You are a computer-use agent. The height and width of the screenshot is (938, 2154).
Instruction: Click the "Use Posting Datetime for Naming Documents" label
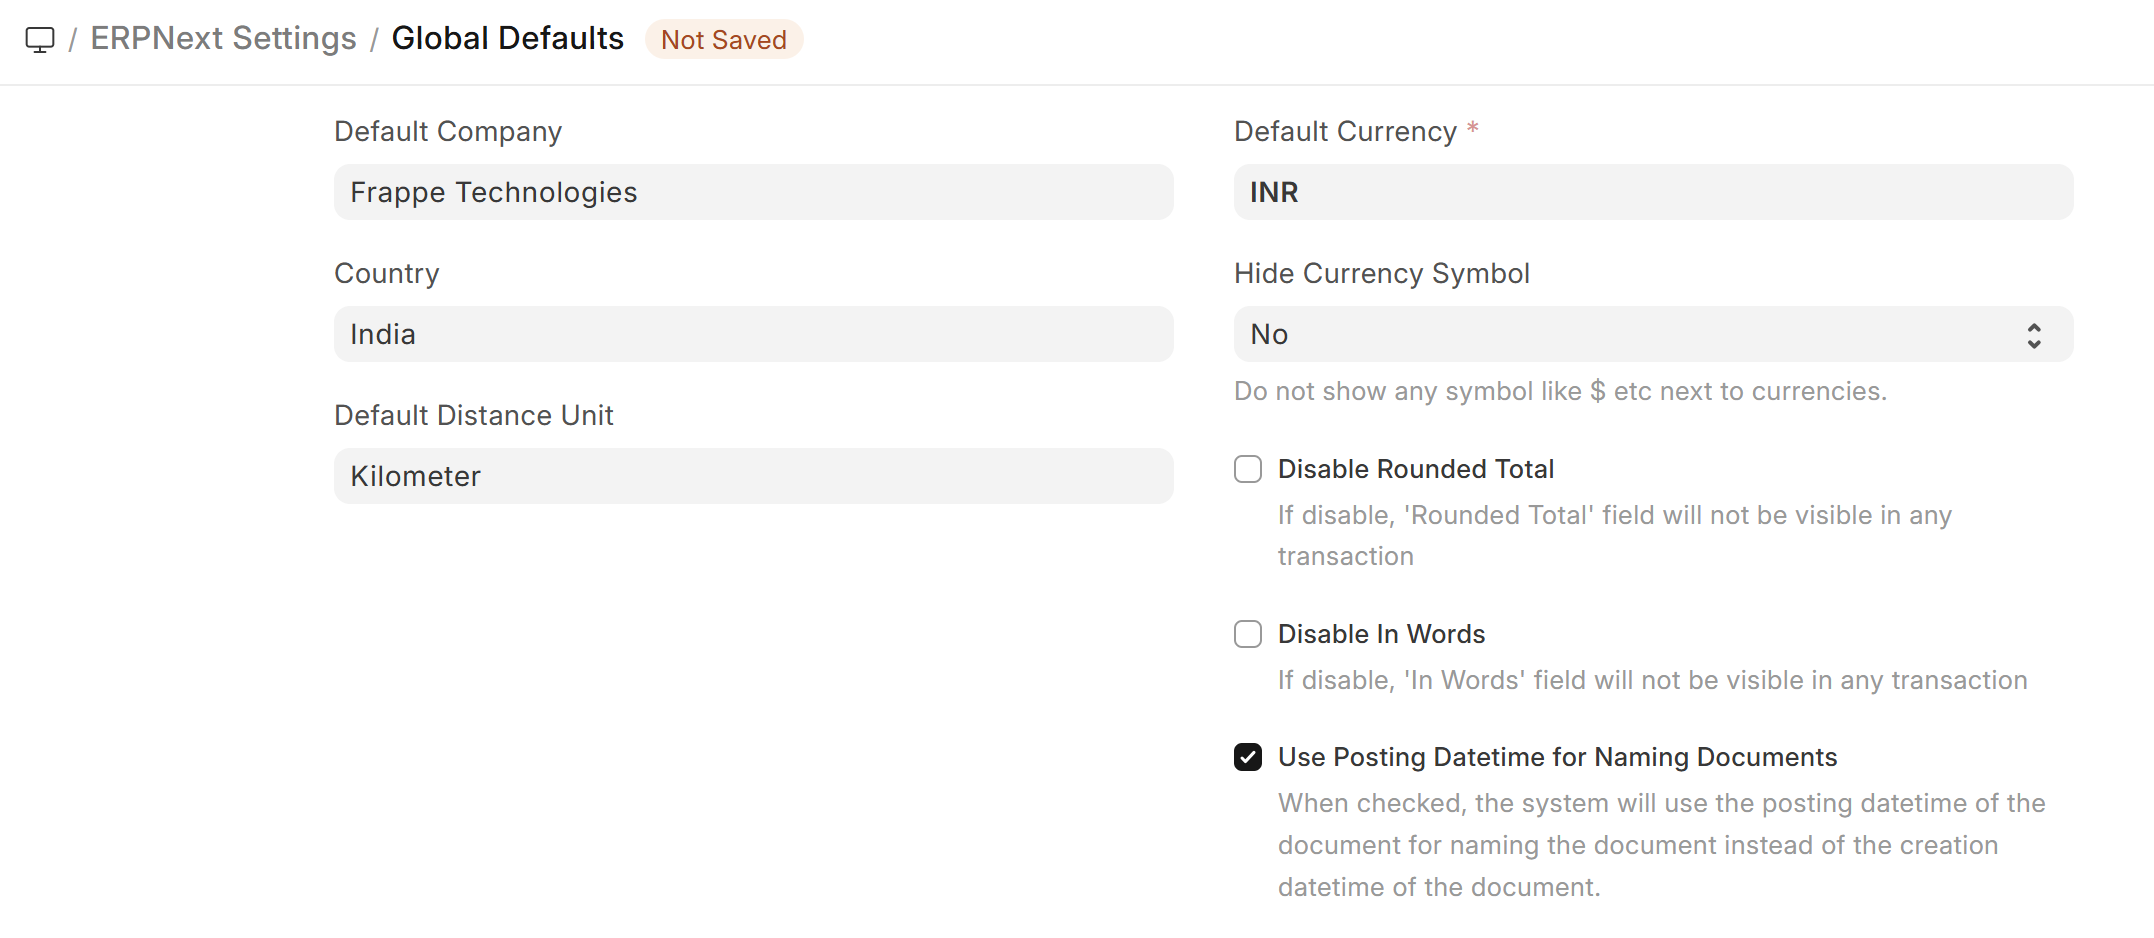[1557, 757]
